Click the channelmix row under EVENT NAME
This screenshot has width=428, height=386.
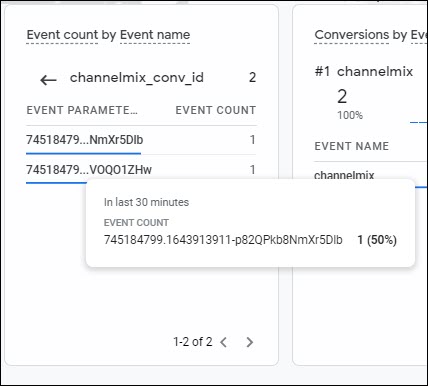(344, 175)
